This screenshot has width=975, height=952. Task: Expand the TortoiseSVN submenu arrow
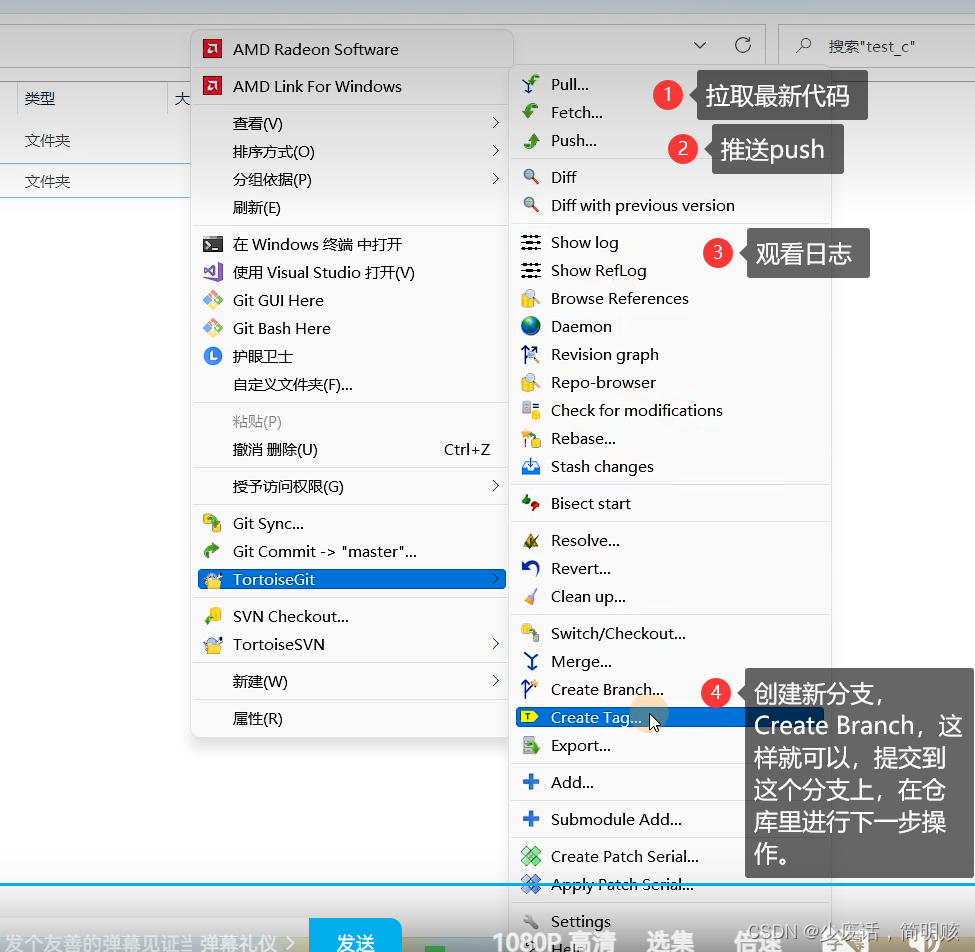point(496,644)
